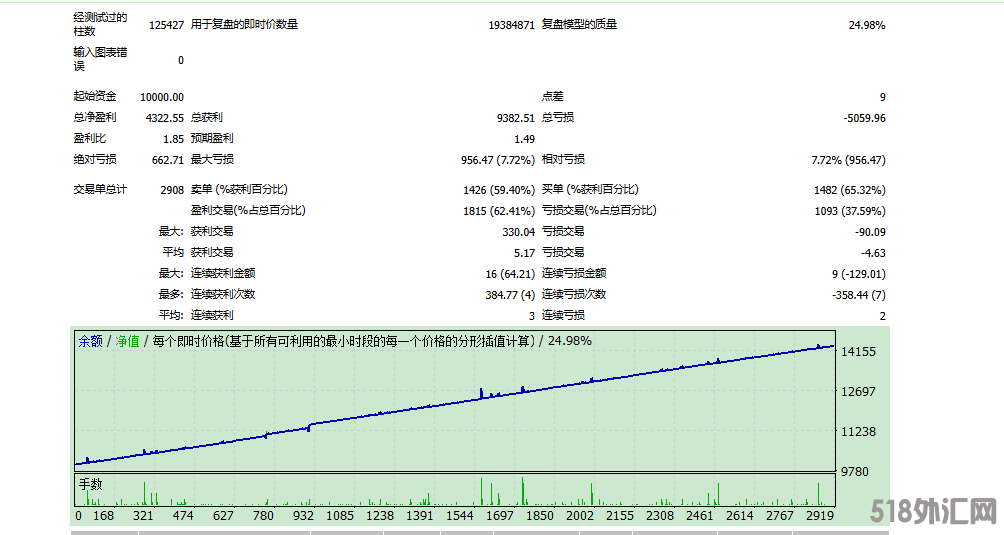The image size is (1004, 535).
Task: Click the 相对亏损 label
Action: (x=563, y=160)
